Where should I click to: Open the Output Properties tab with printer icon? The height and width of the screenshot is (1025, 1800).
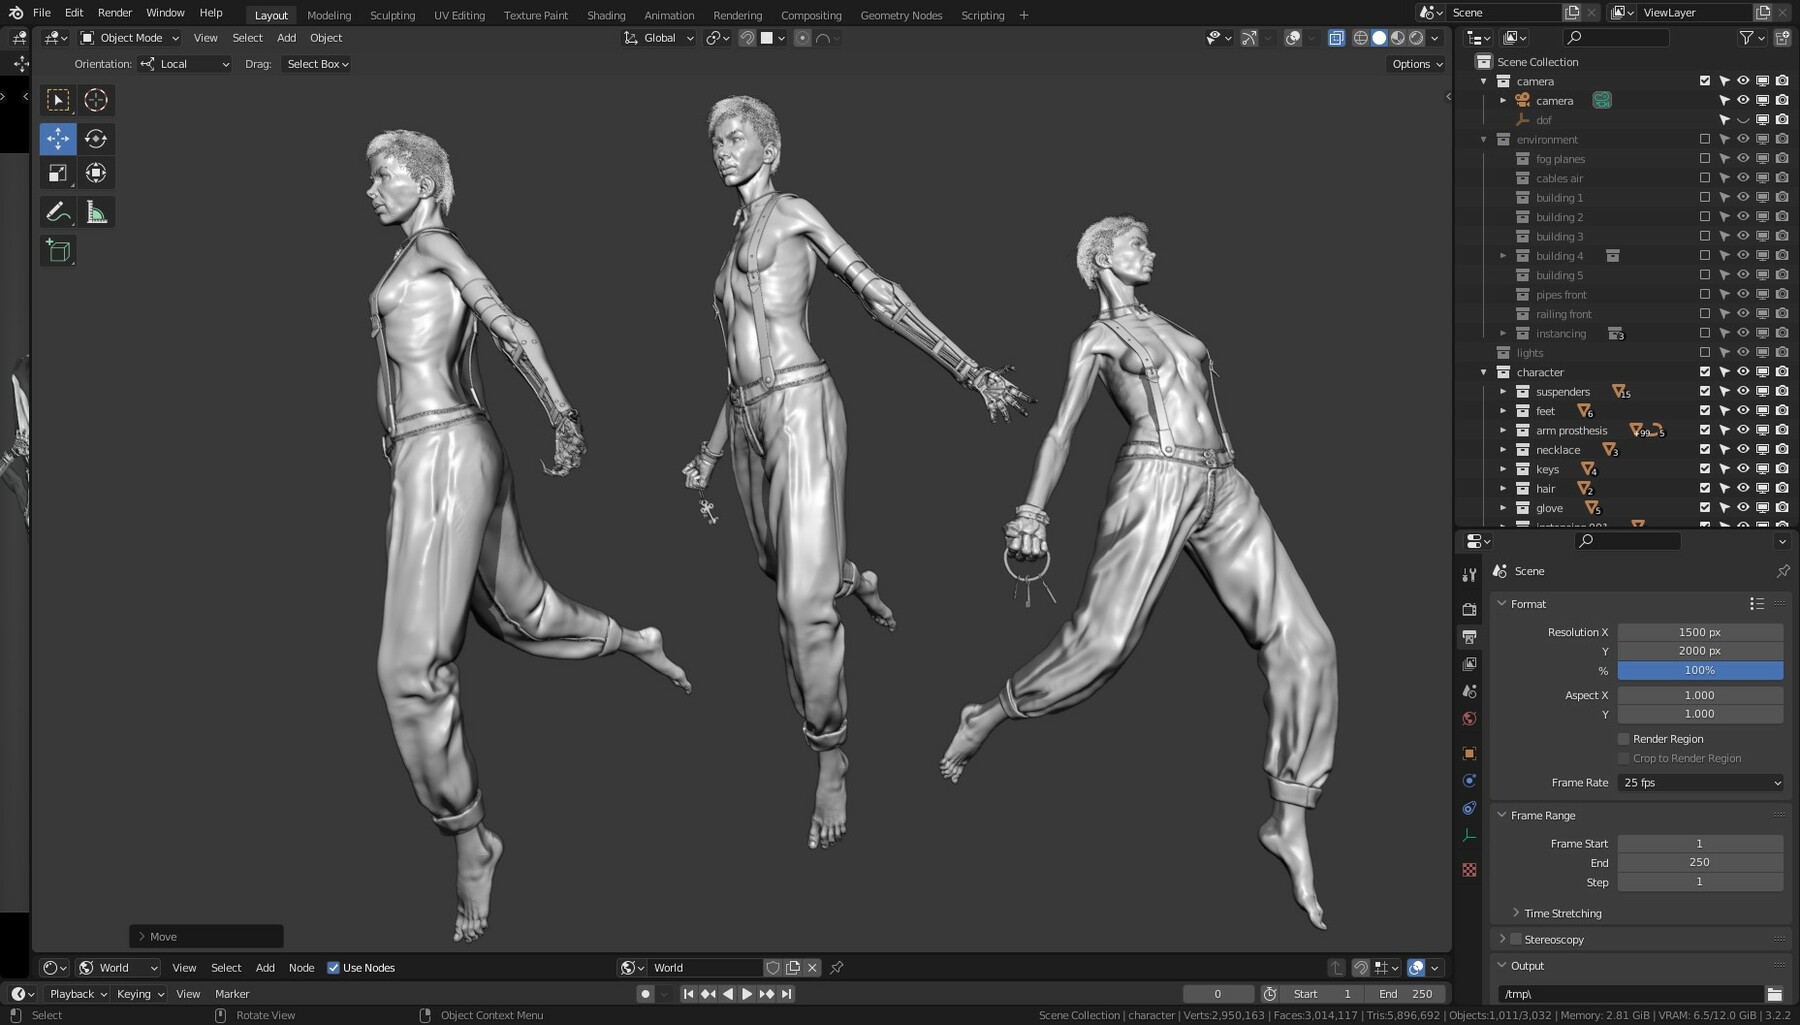(1469, 635)
